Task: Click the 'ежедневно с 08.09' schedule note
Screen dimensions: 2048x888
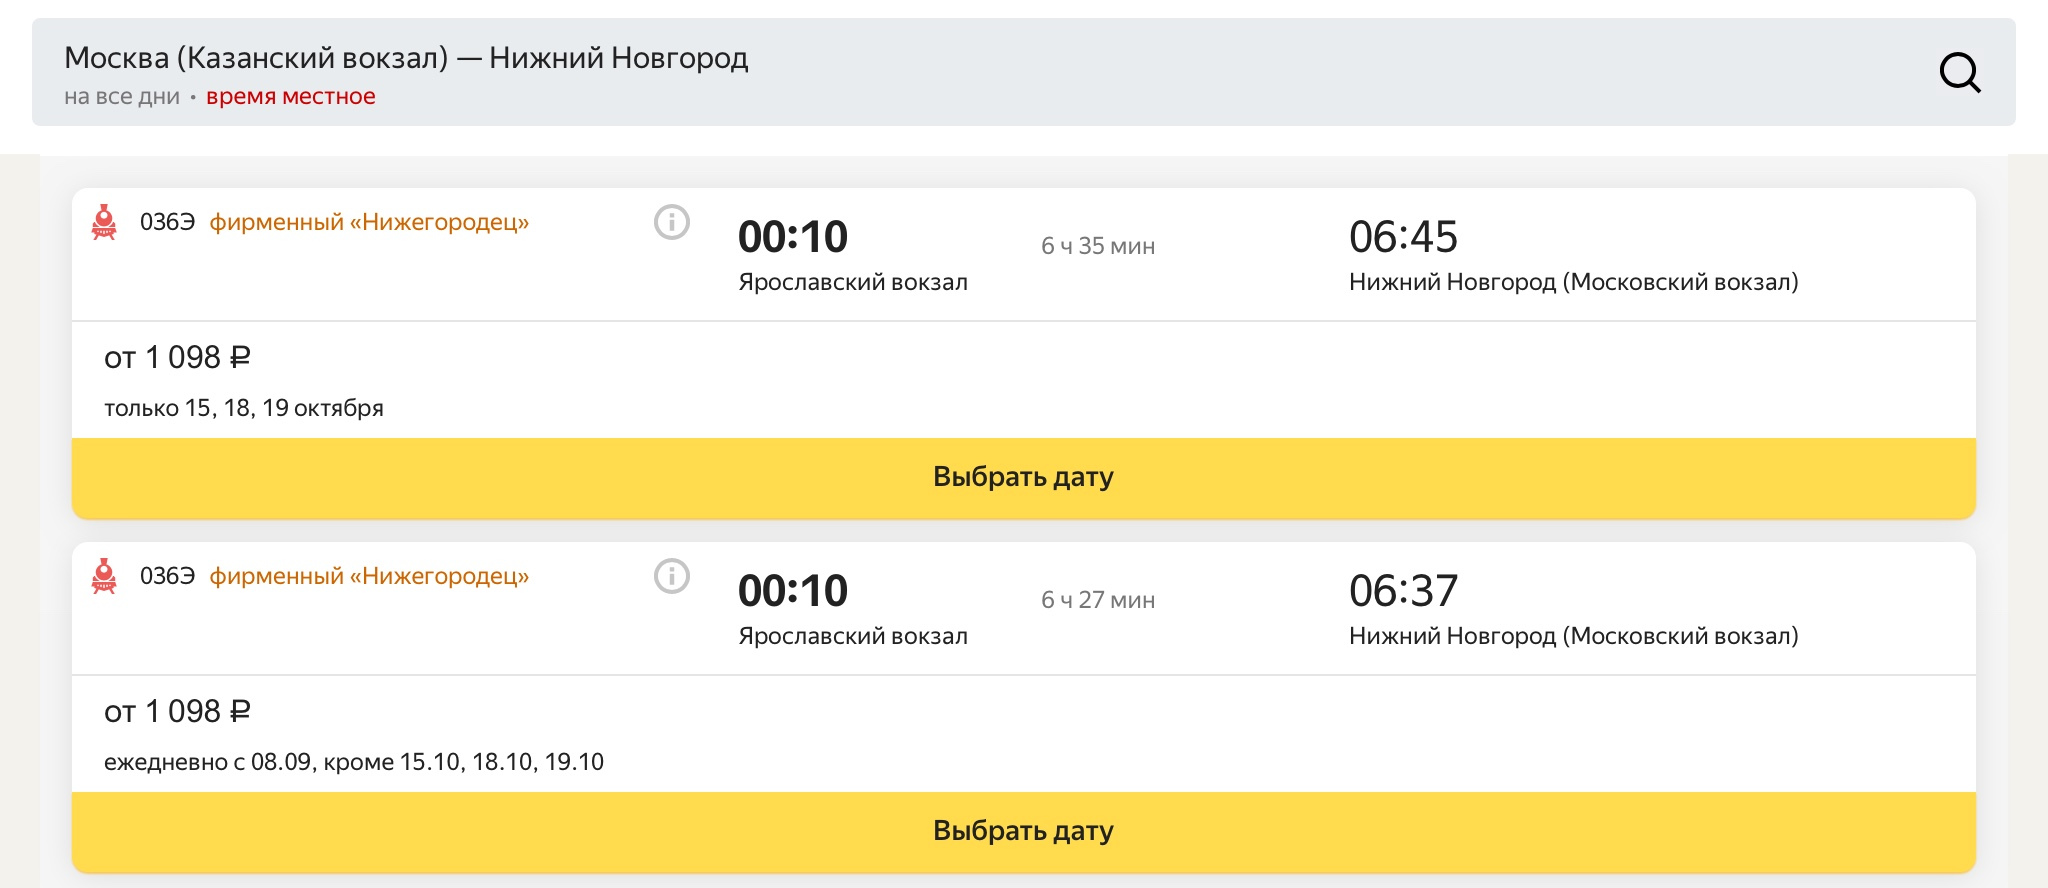Action: tap(354, 762)
